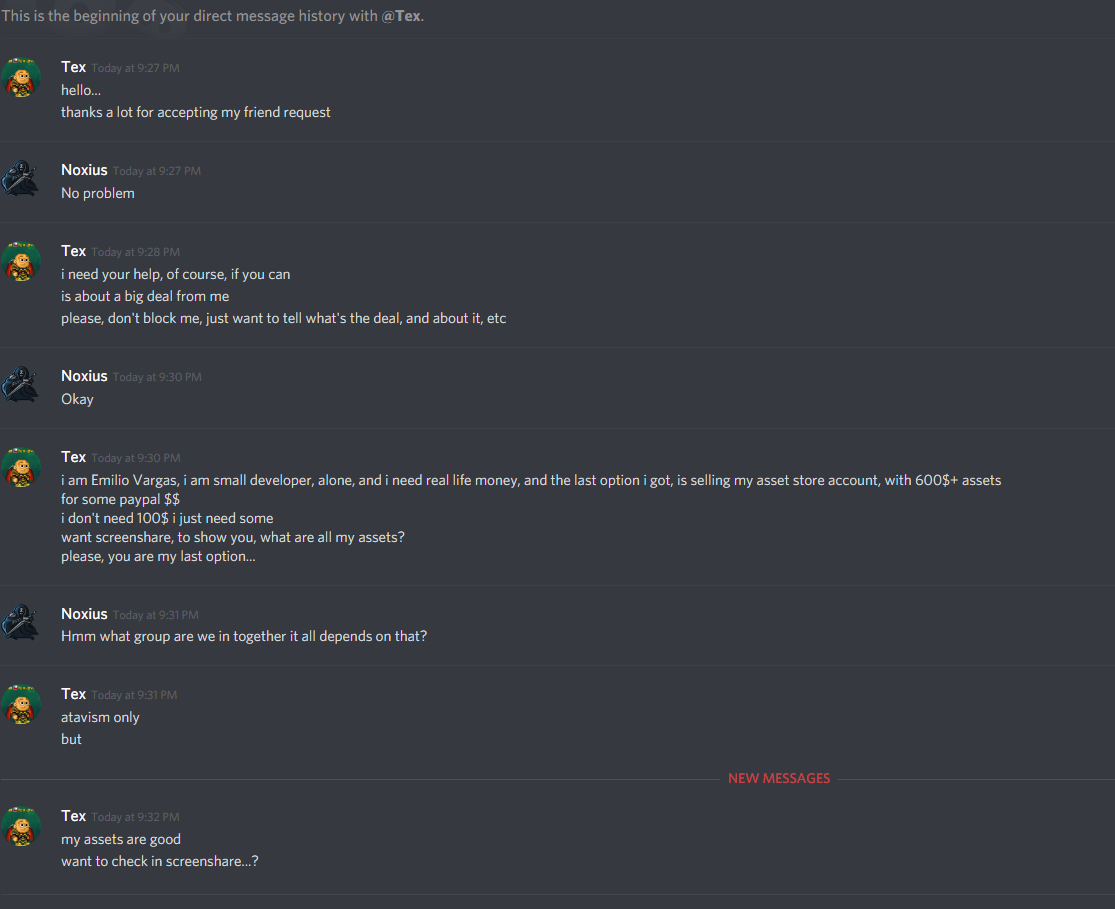Click the "Today at 9:32 PM" timestamp
Screen dimensions: 1115x909
pos(135,817)
